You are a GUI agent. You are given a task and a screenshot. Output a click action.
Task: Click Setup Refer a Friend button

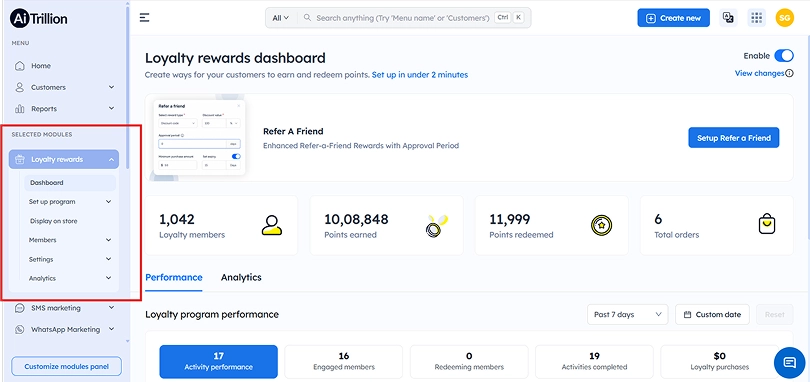(734, 138)
